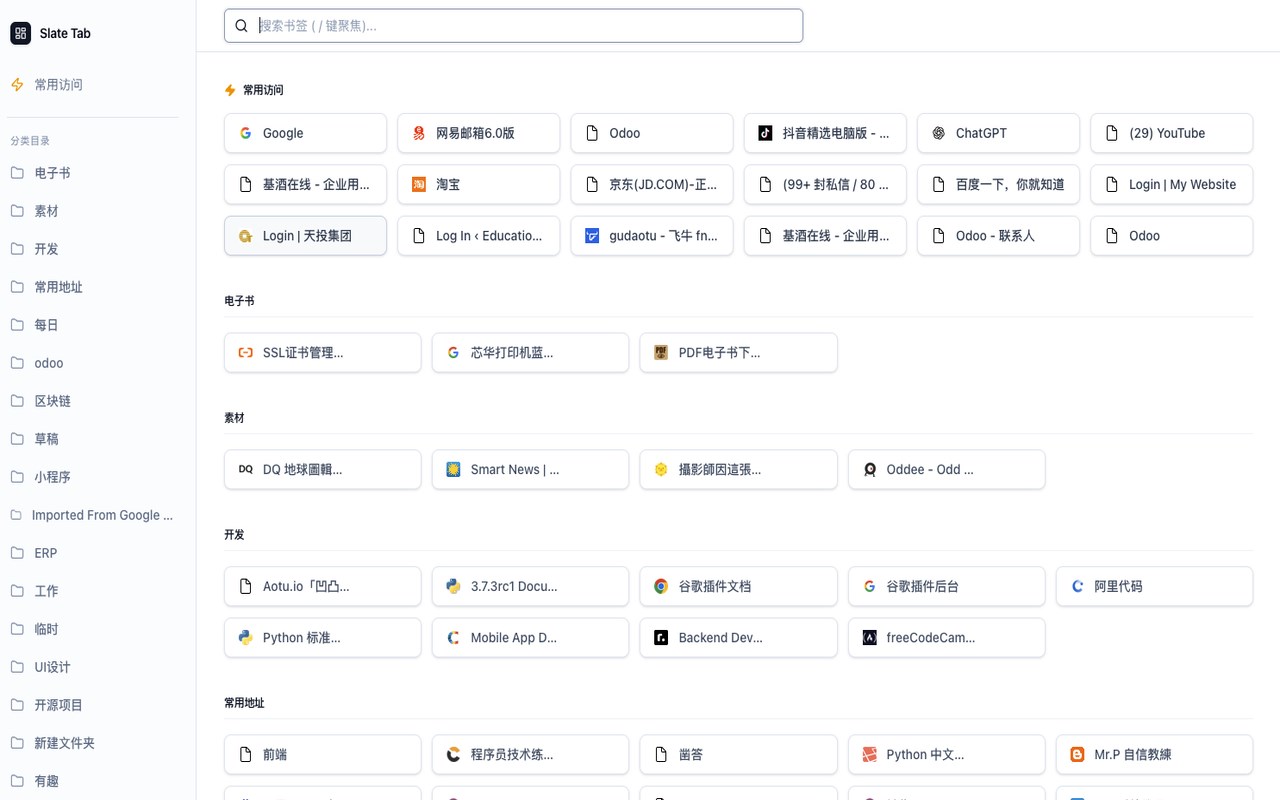The height and width of the screenshot is (800, 1280).
Task: Open the 凿答 bookmark card
Action: (738, 755)
